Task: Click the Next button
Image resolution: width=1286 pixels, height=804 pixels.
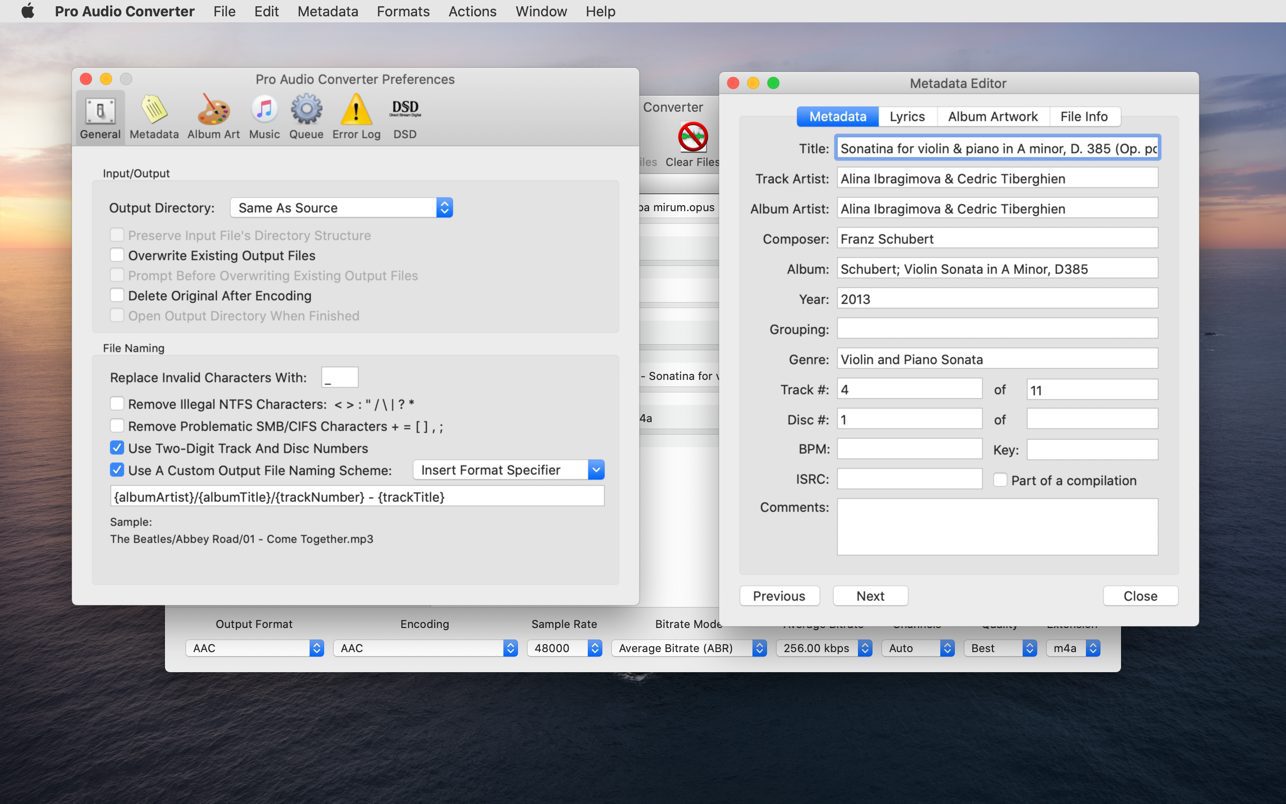Action: [x=870, y=596]
